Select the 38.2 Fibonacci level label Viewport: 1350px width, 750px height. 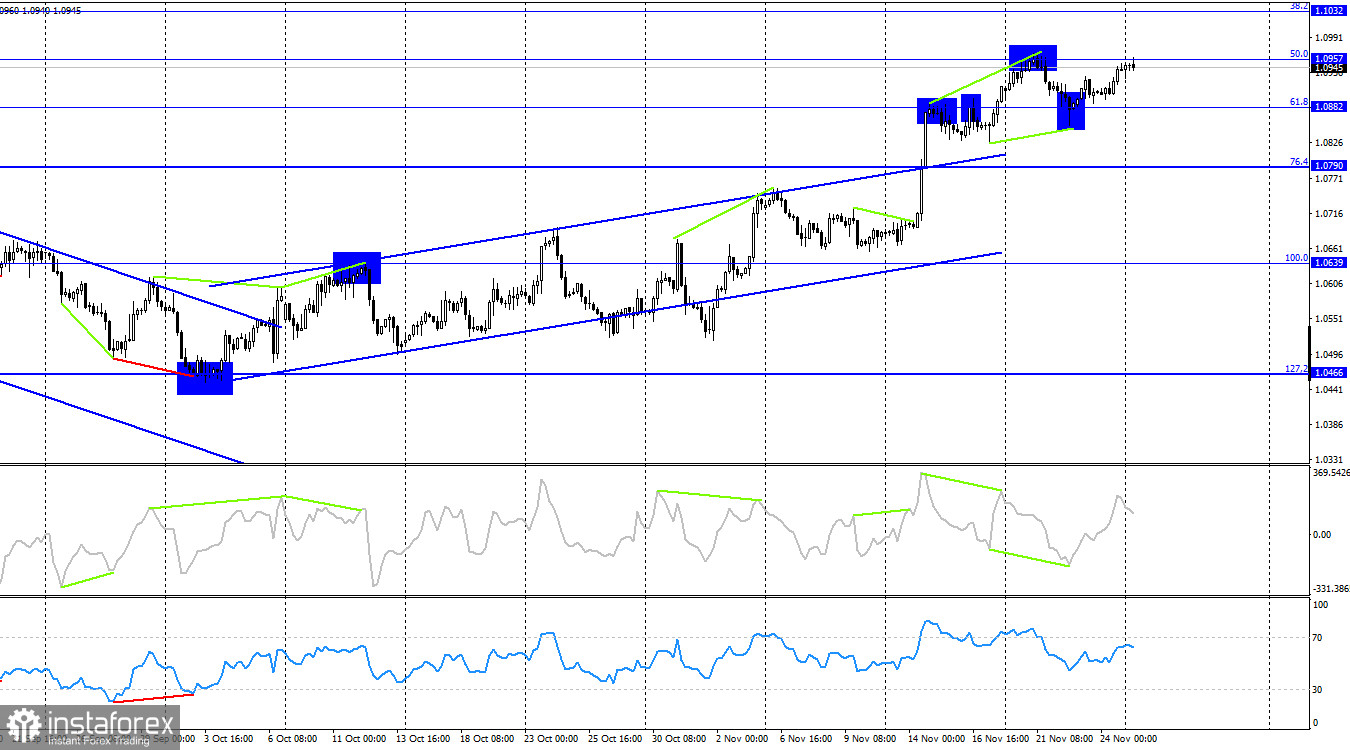[x=1299, y=6]
